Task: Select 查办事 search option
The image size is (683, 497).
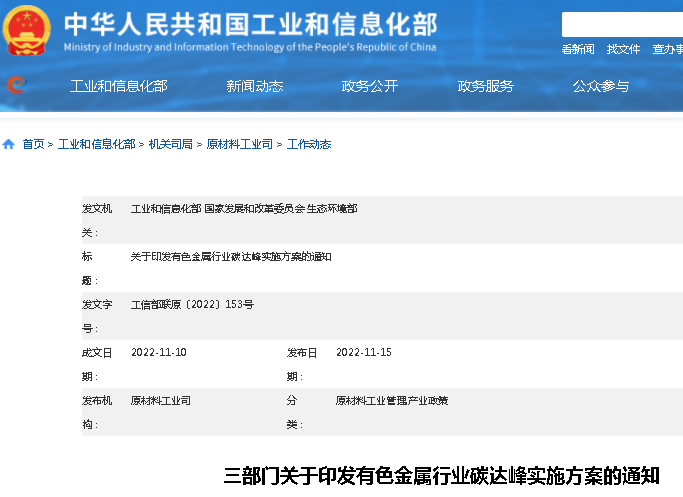Action: tap(667, 49)
